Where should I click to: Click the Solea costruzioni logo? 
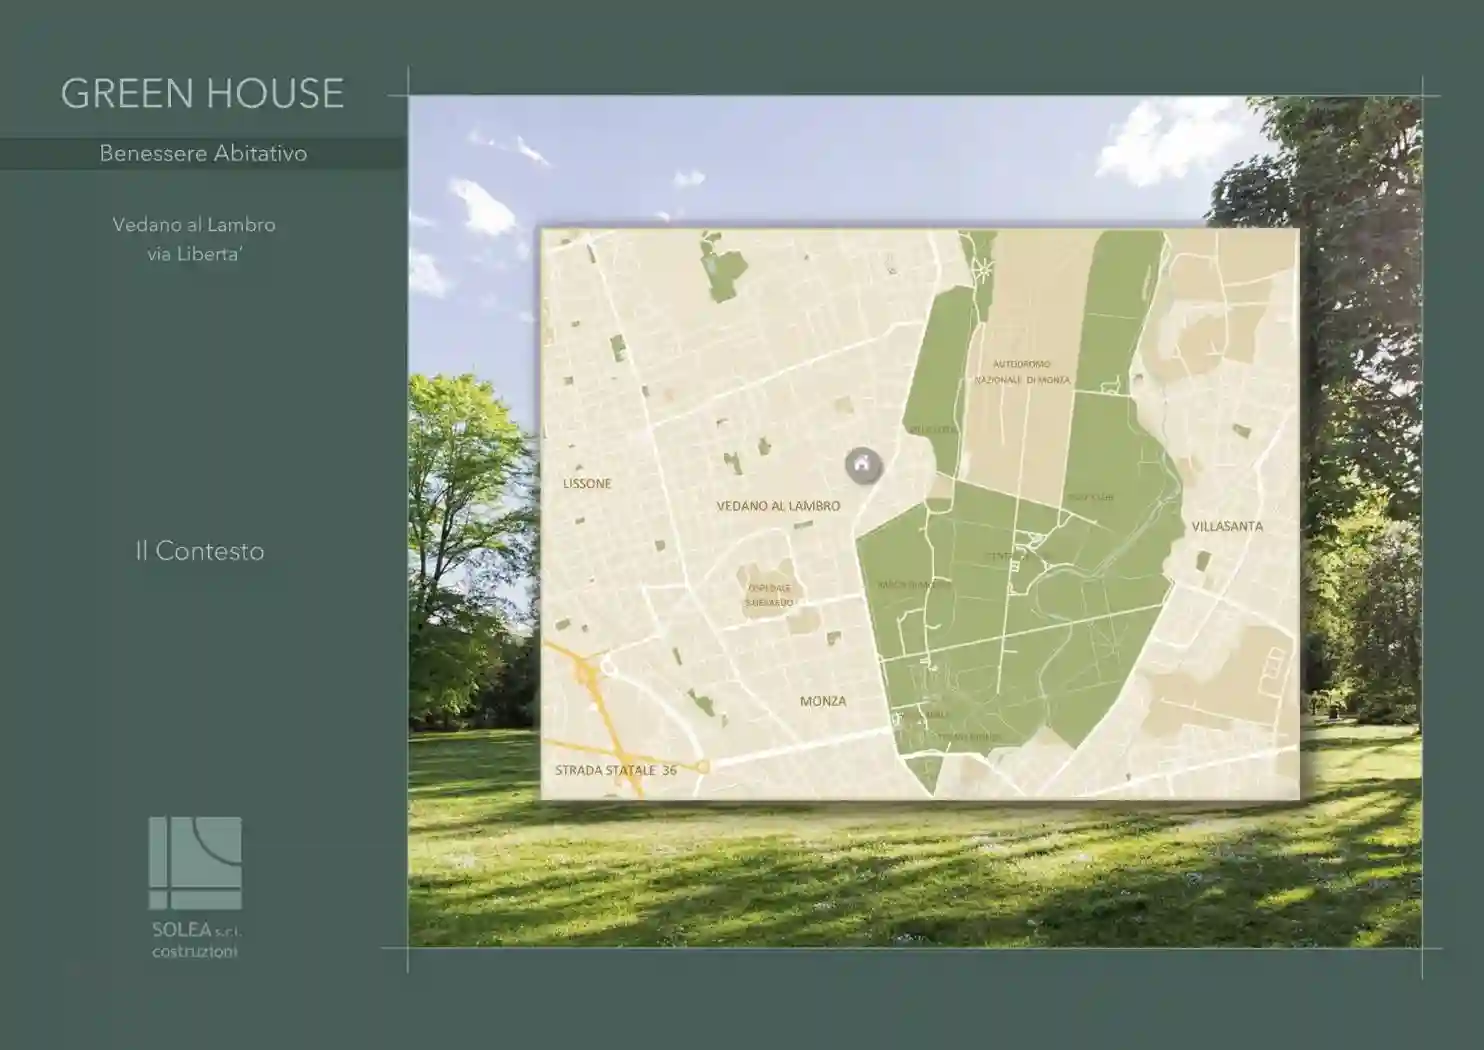point(195,864)
